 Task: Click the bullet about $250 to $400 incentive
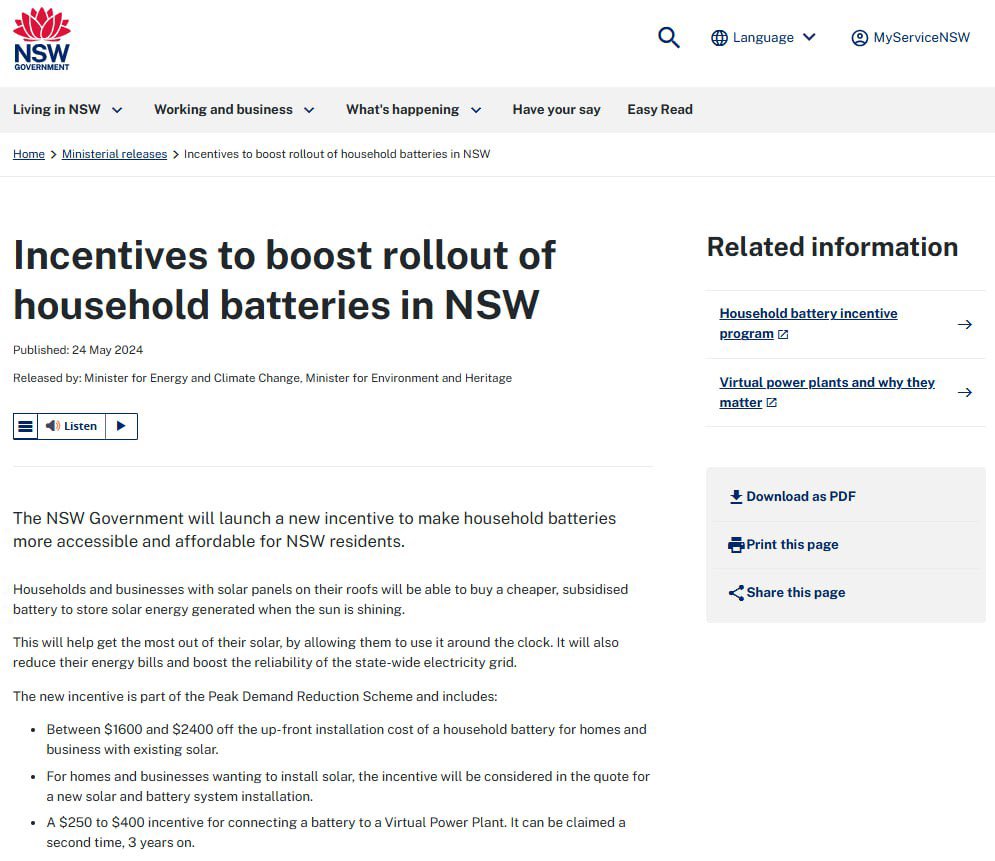coord(336,832)
